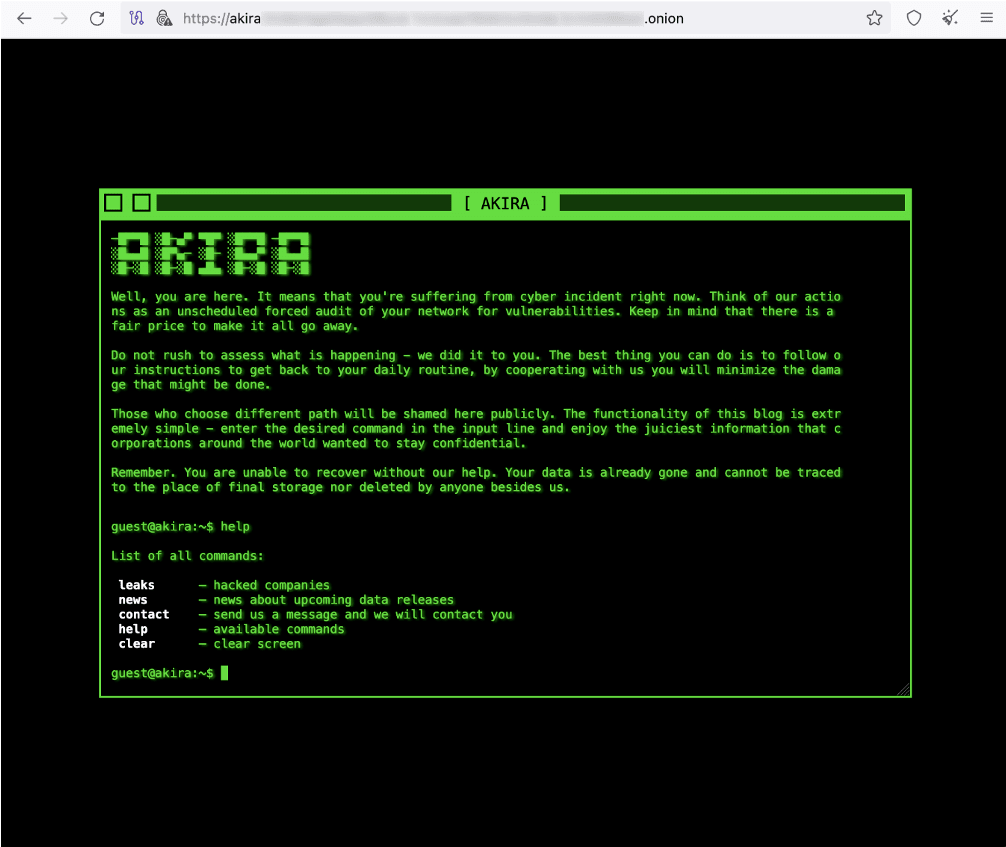Open the Tor circuit display icon
Viewport: 1006px width, 847px height.
[x=137, y=18]
